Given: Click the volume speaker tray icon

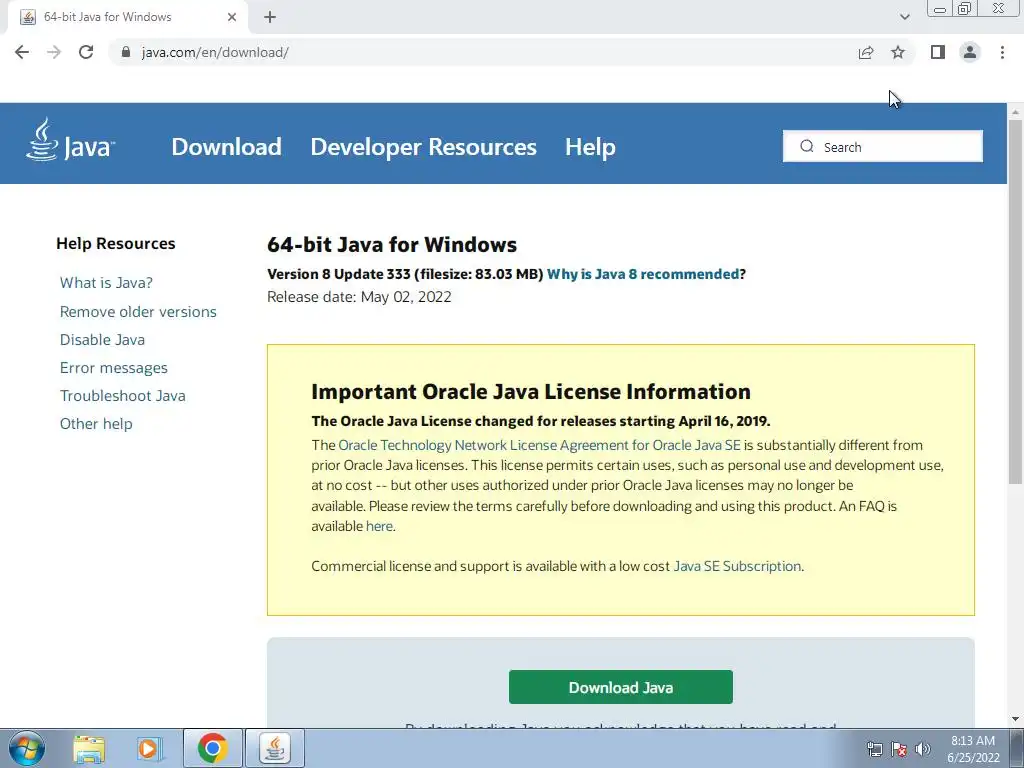Looking at the screenshot, I should (923, 749).
